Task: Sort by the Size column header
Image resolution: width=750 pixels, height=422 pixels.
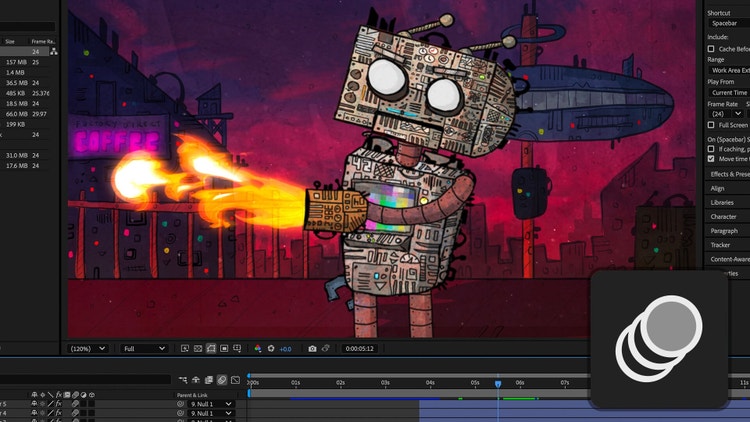Action: pyautogui.click(x=10, y=42)
